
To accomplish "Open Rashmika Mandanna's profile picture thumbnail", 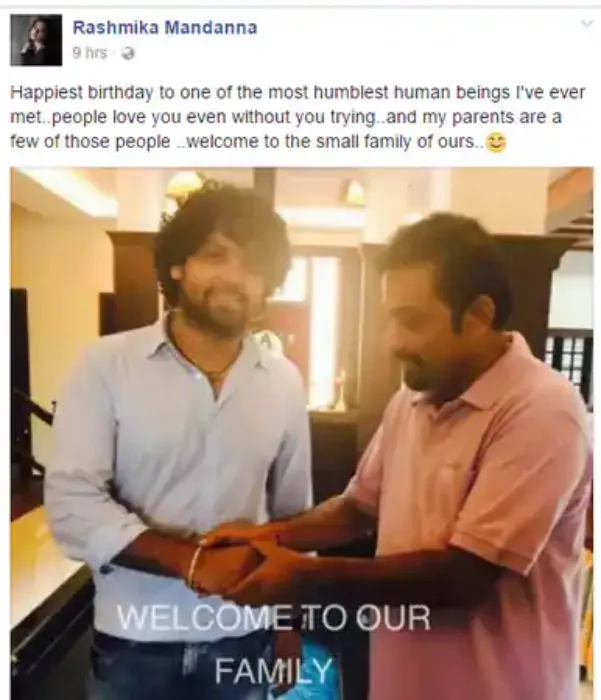I will click(x=36, y=40).
